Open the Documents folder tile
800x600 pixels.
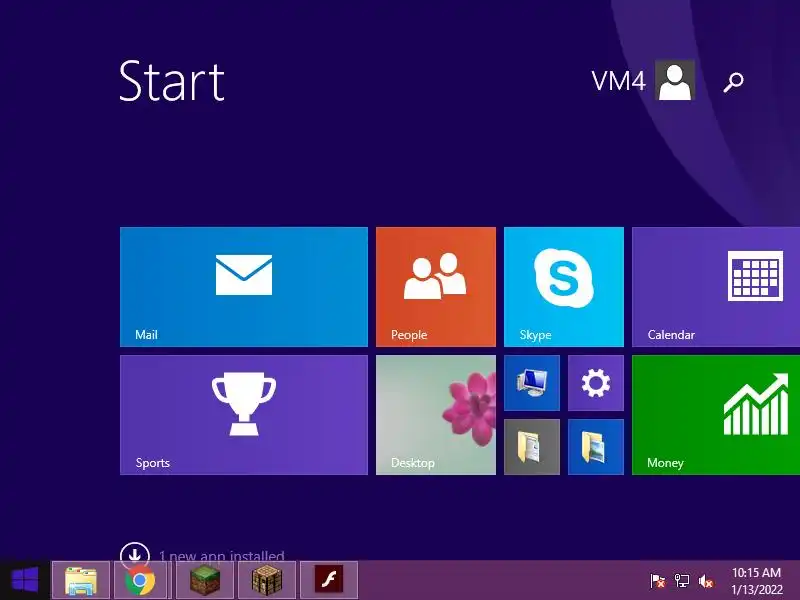(532, 447)
